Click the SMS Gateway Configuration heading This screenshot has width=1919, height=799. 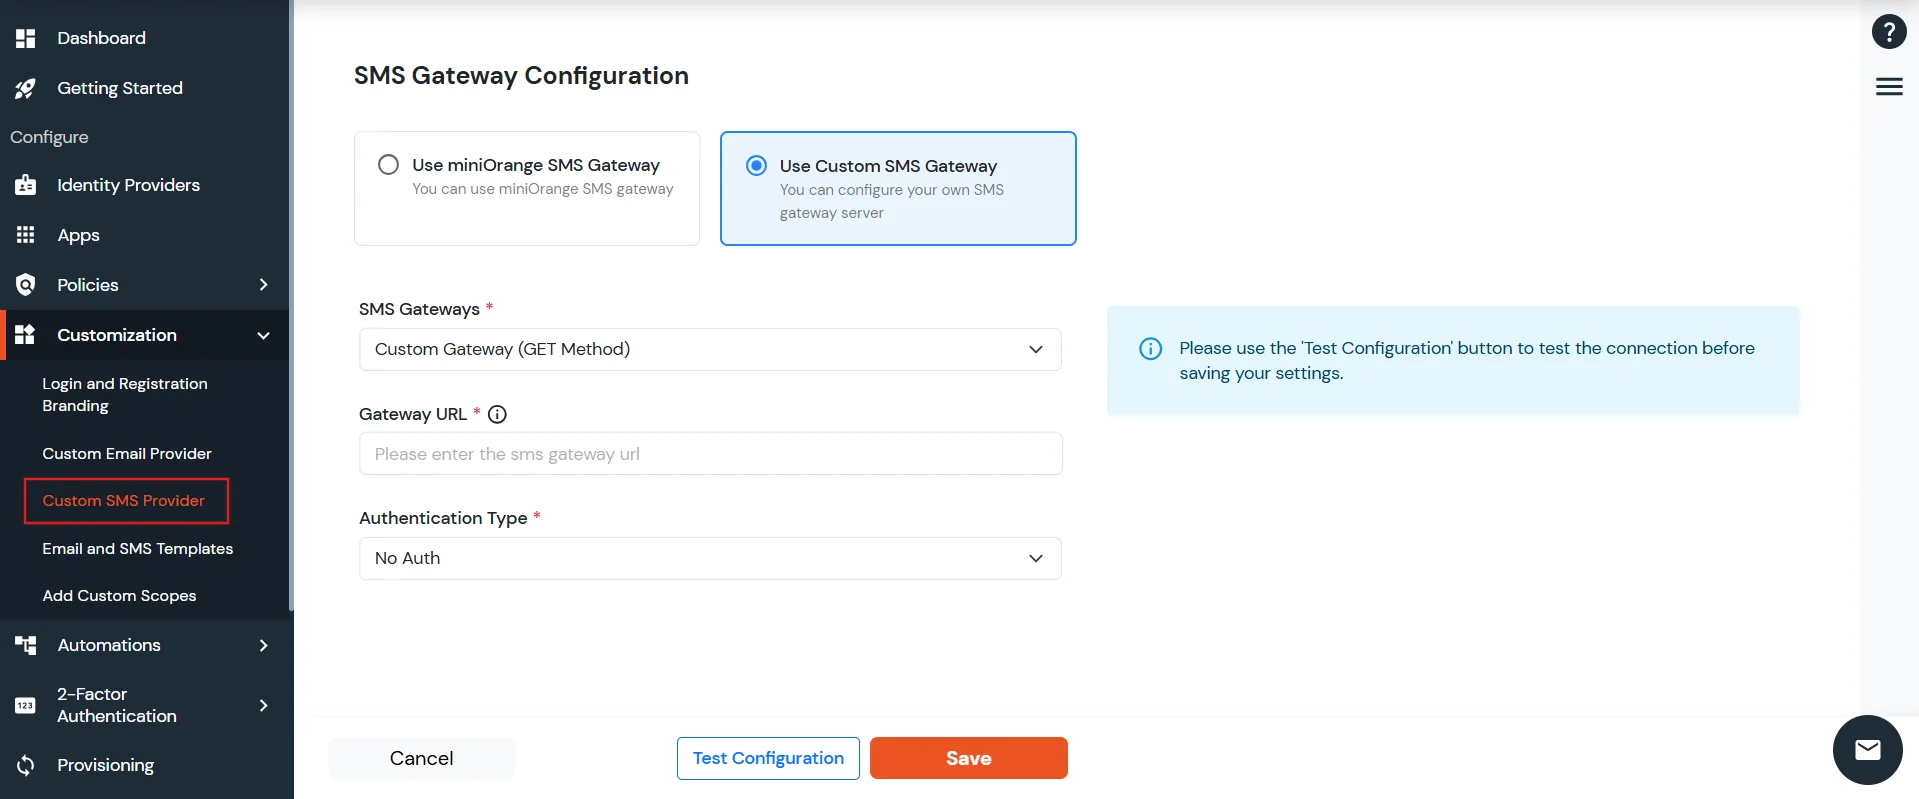tap(521, 76)
